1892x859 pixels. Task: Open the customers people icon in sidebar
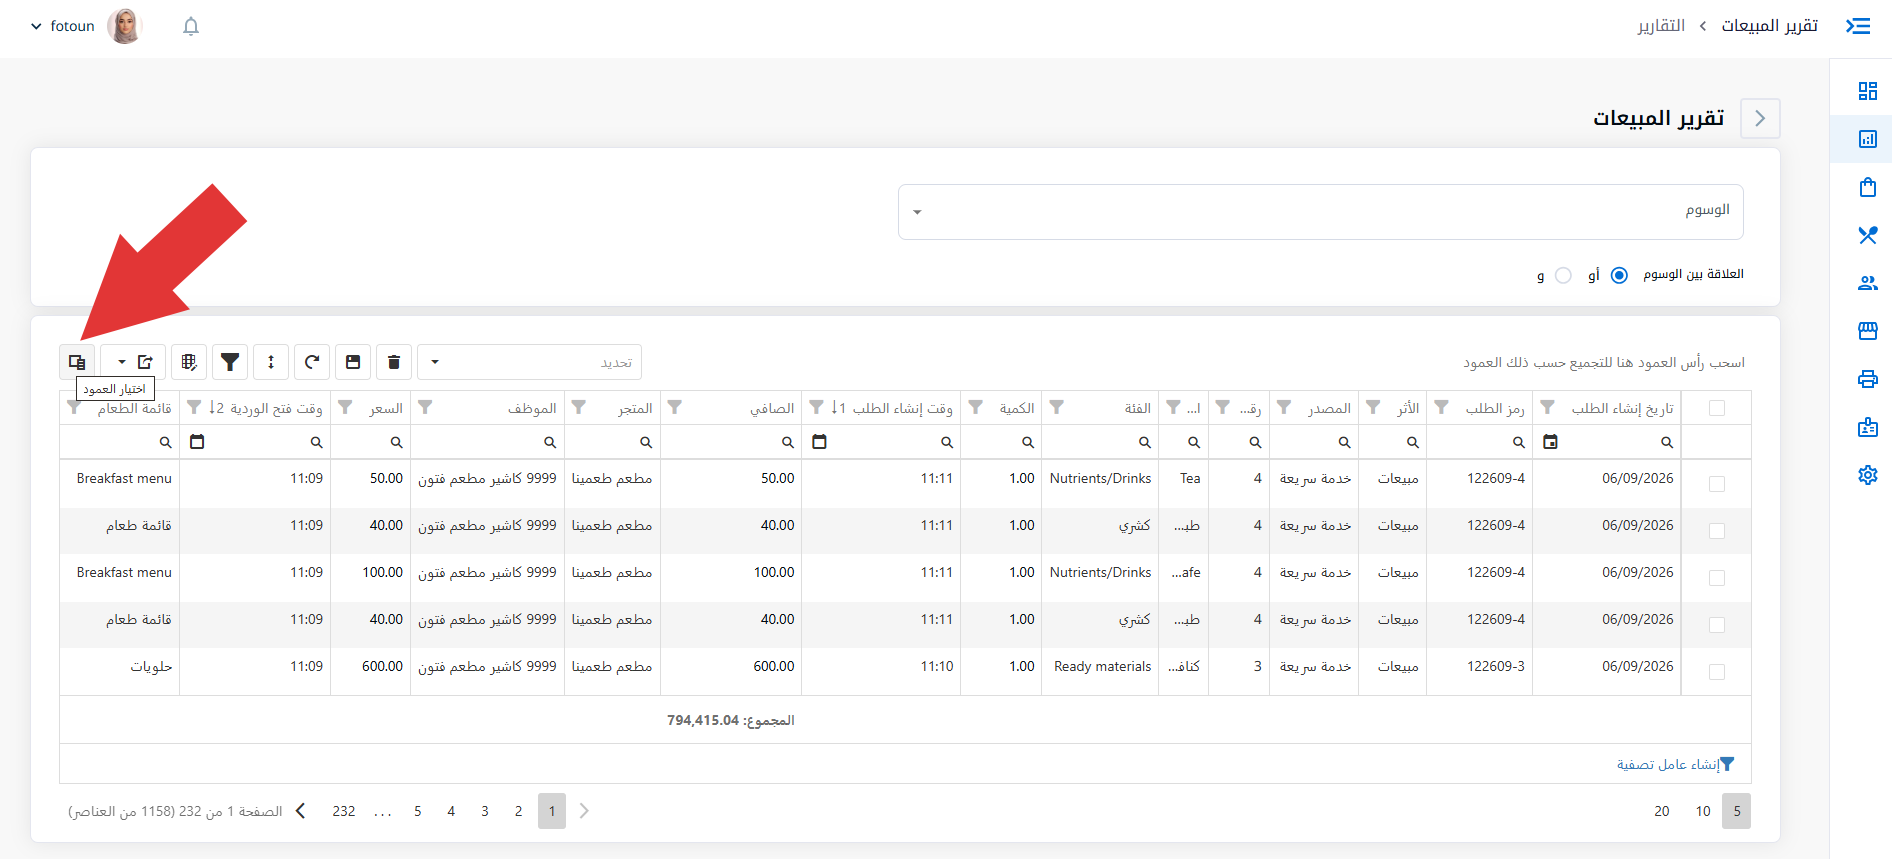coord(1867,283)
